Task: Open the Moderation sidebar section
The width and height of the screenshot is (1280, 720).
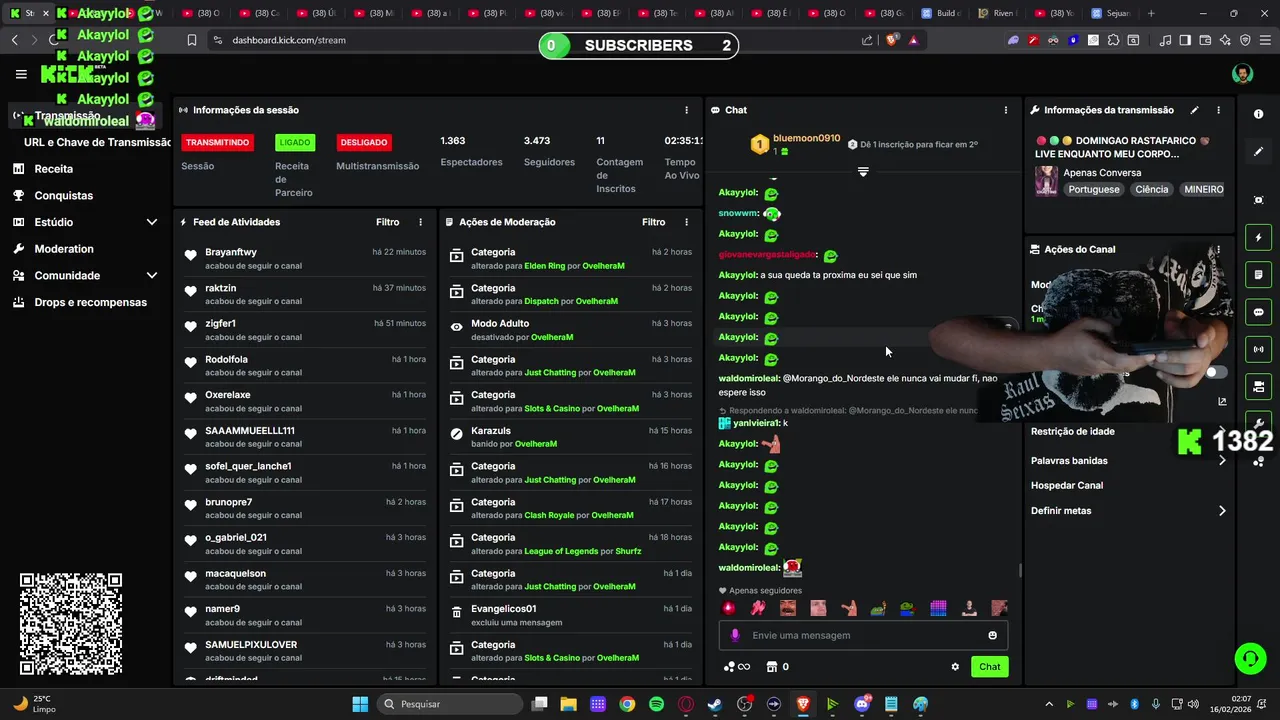Action: point(63,249)
